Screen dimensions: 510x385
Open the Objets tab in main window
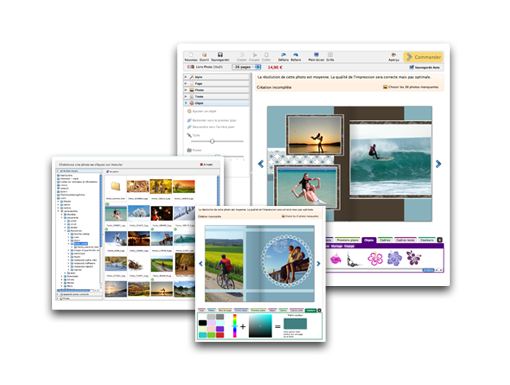[369, 240]
